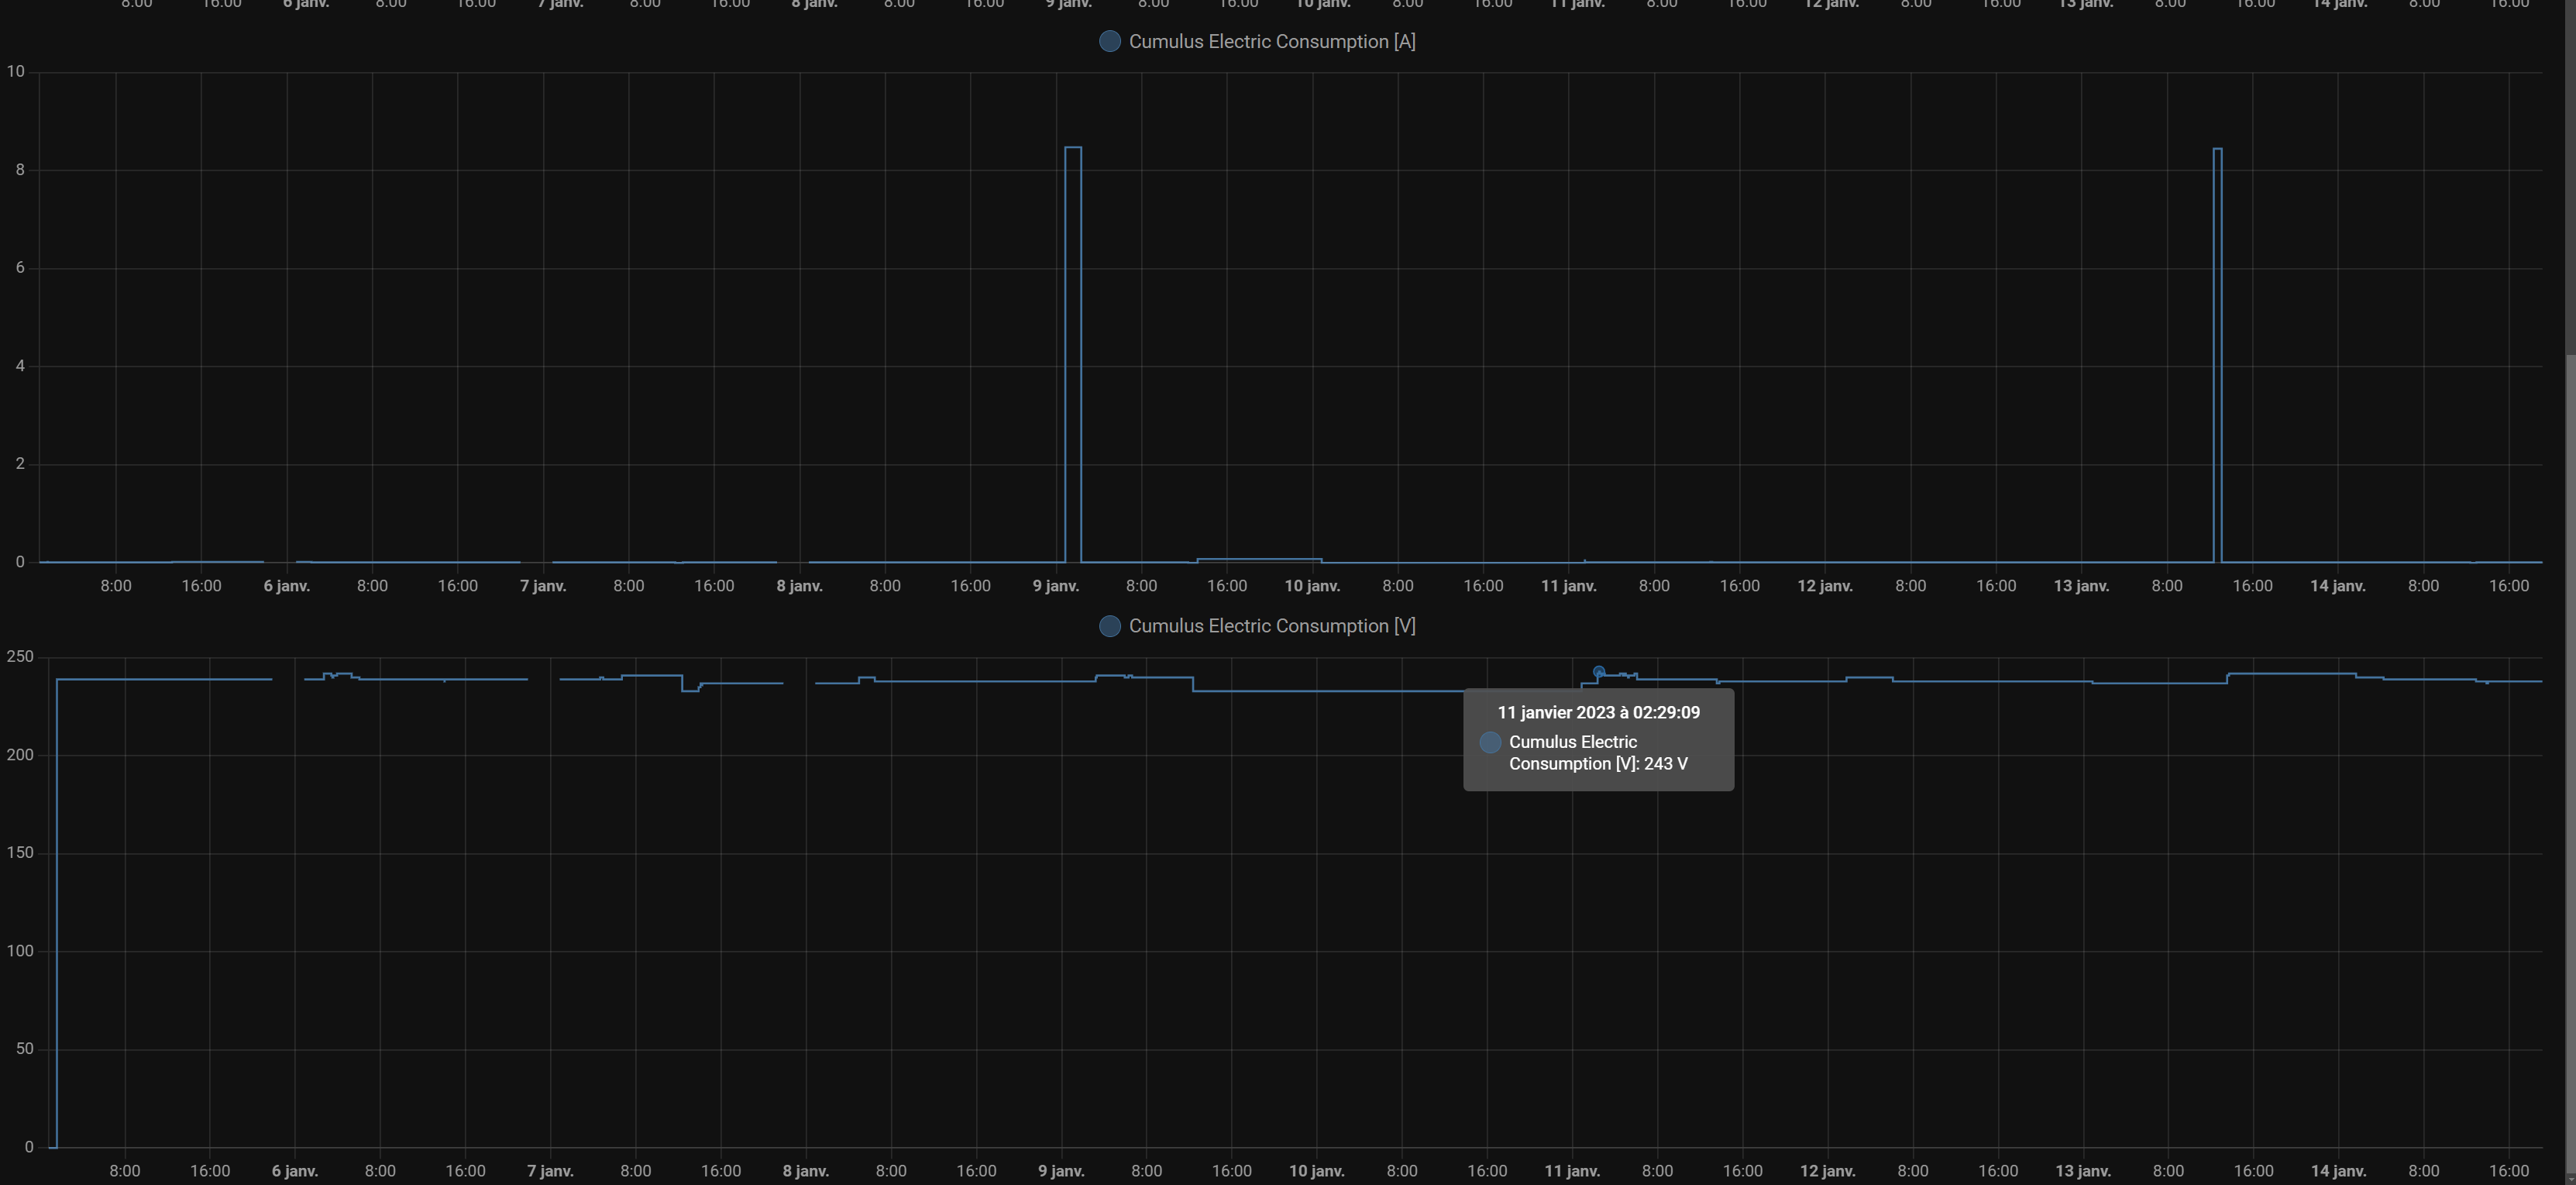Click the top of the 13 janv. current spike

coord(2217,149)
